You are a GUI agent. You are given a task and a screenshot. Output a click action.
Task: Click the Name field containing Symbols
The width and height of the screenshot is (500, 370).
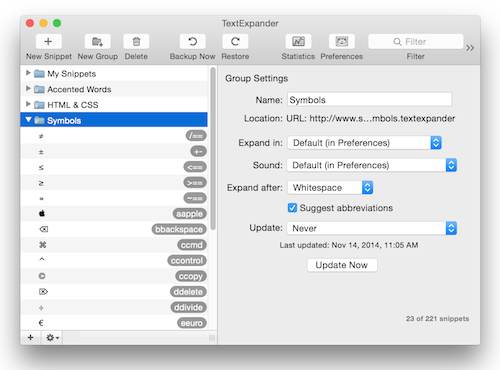point(370,99)
